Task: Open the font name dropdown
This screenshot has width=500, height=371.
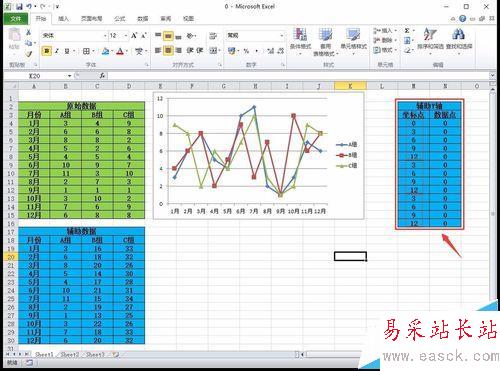Action: point(105,35)
